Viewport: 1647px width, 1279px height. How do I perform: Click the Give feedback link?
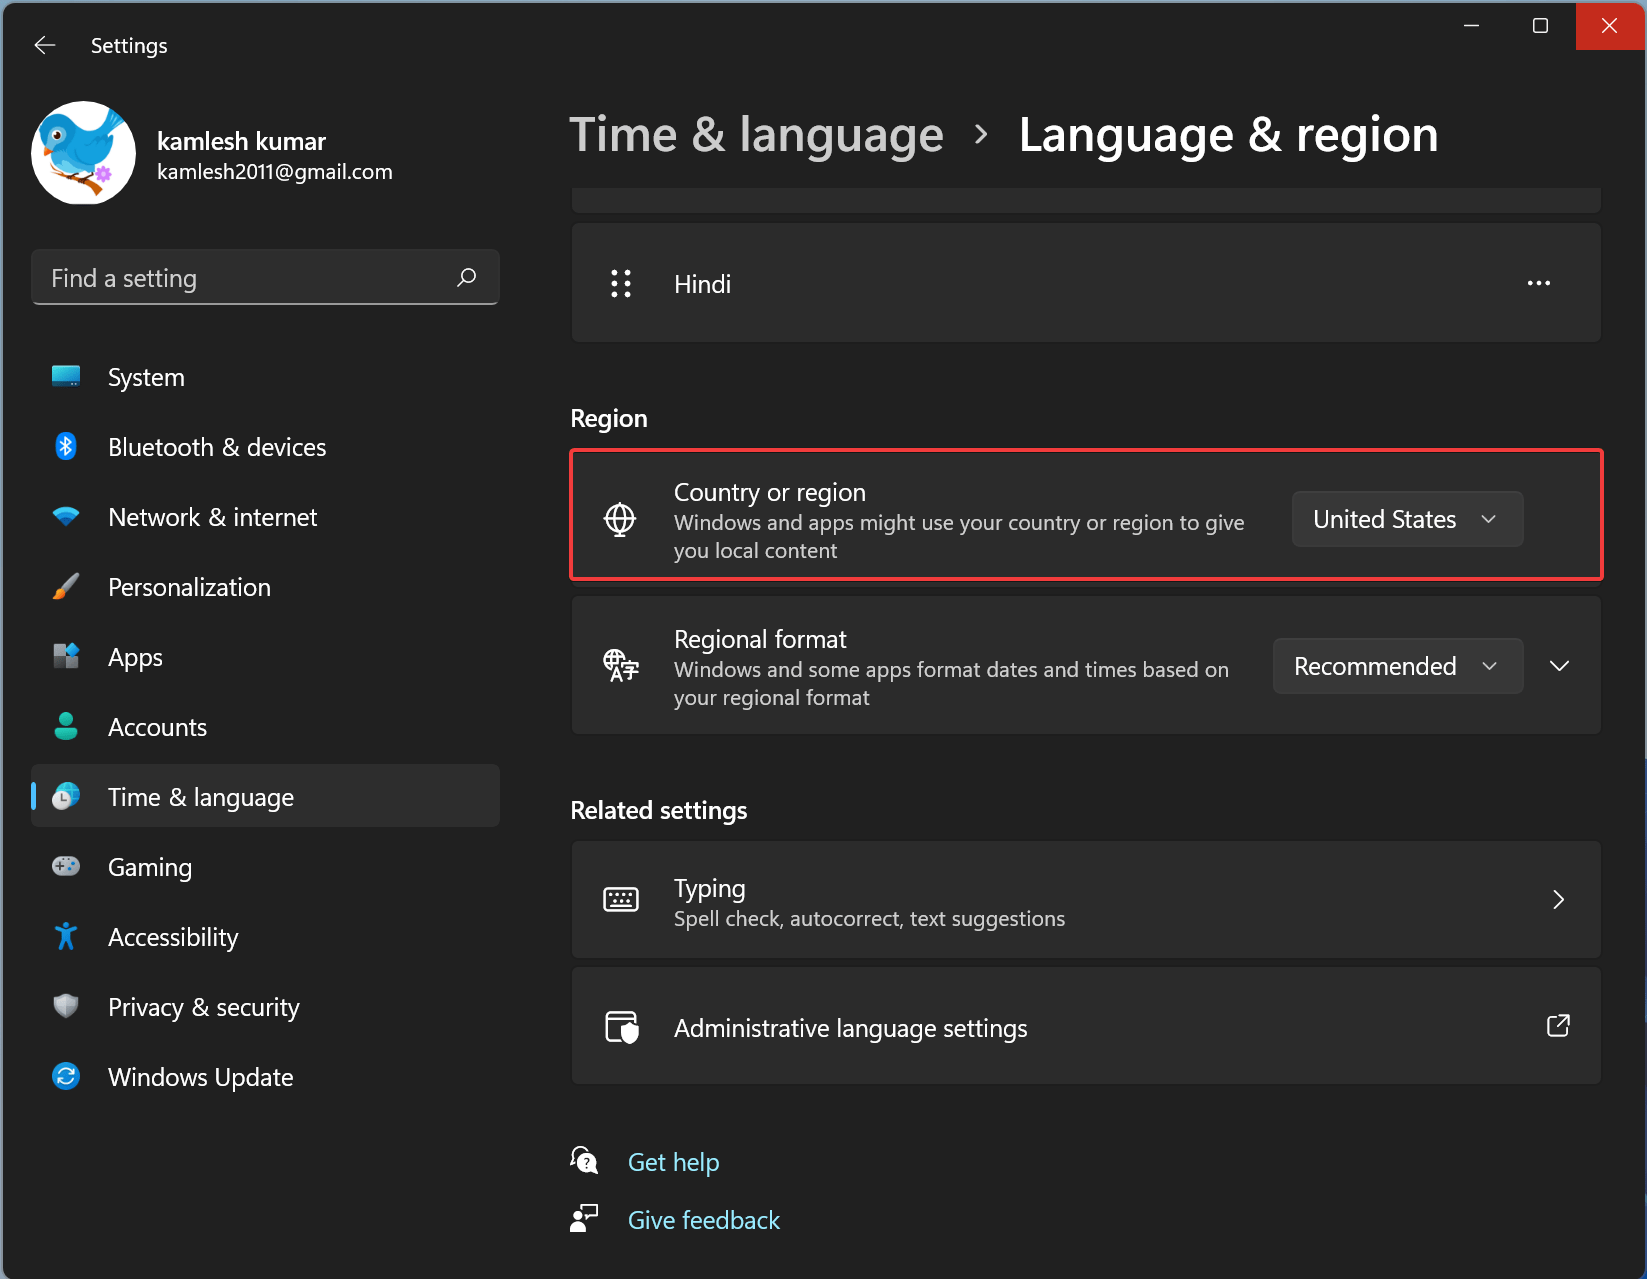click(703, 1219)
